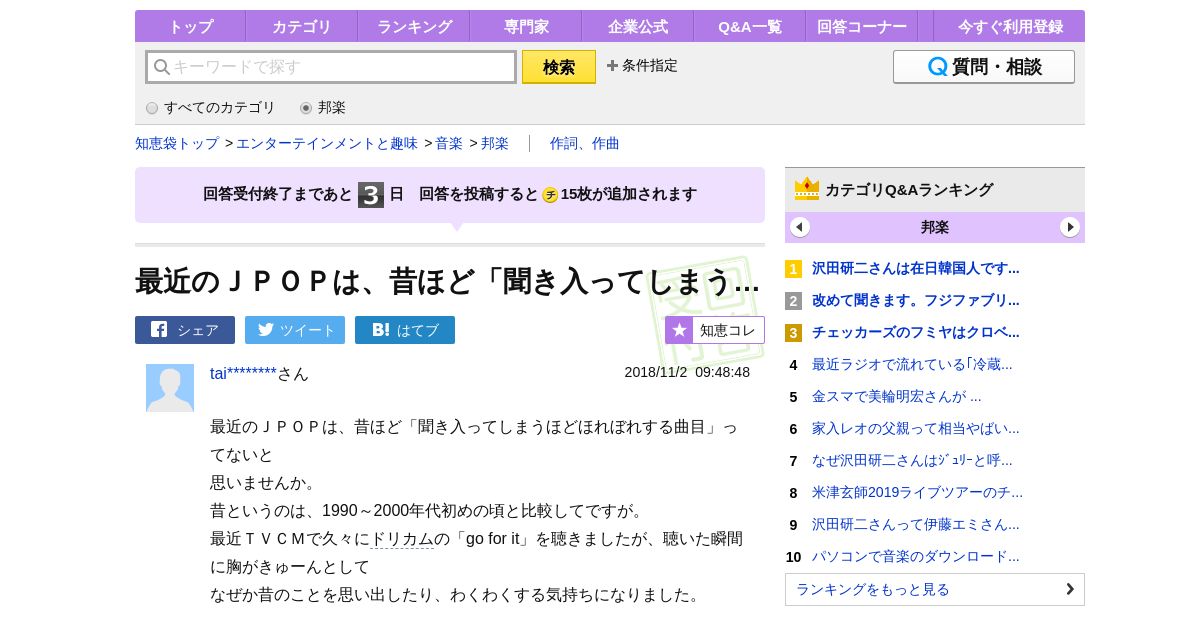The width and height of the screenshot is (1200, 630).
Task: Open the カテゴリ tab
Action: click(301, 26)
